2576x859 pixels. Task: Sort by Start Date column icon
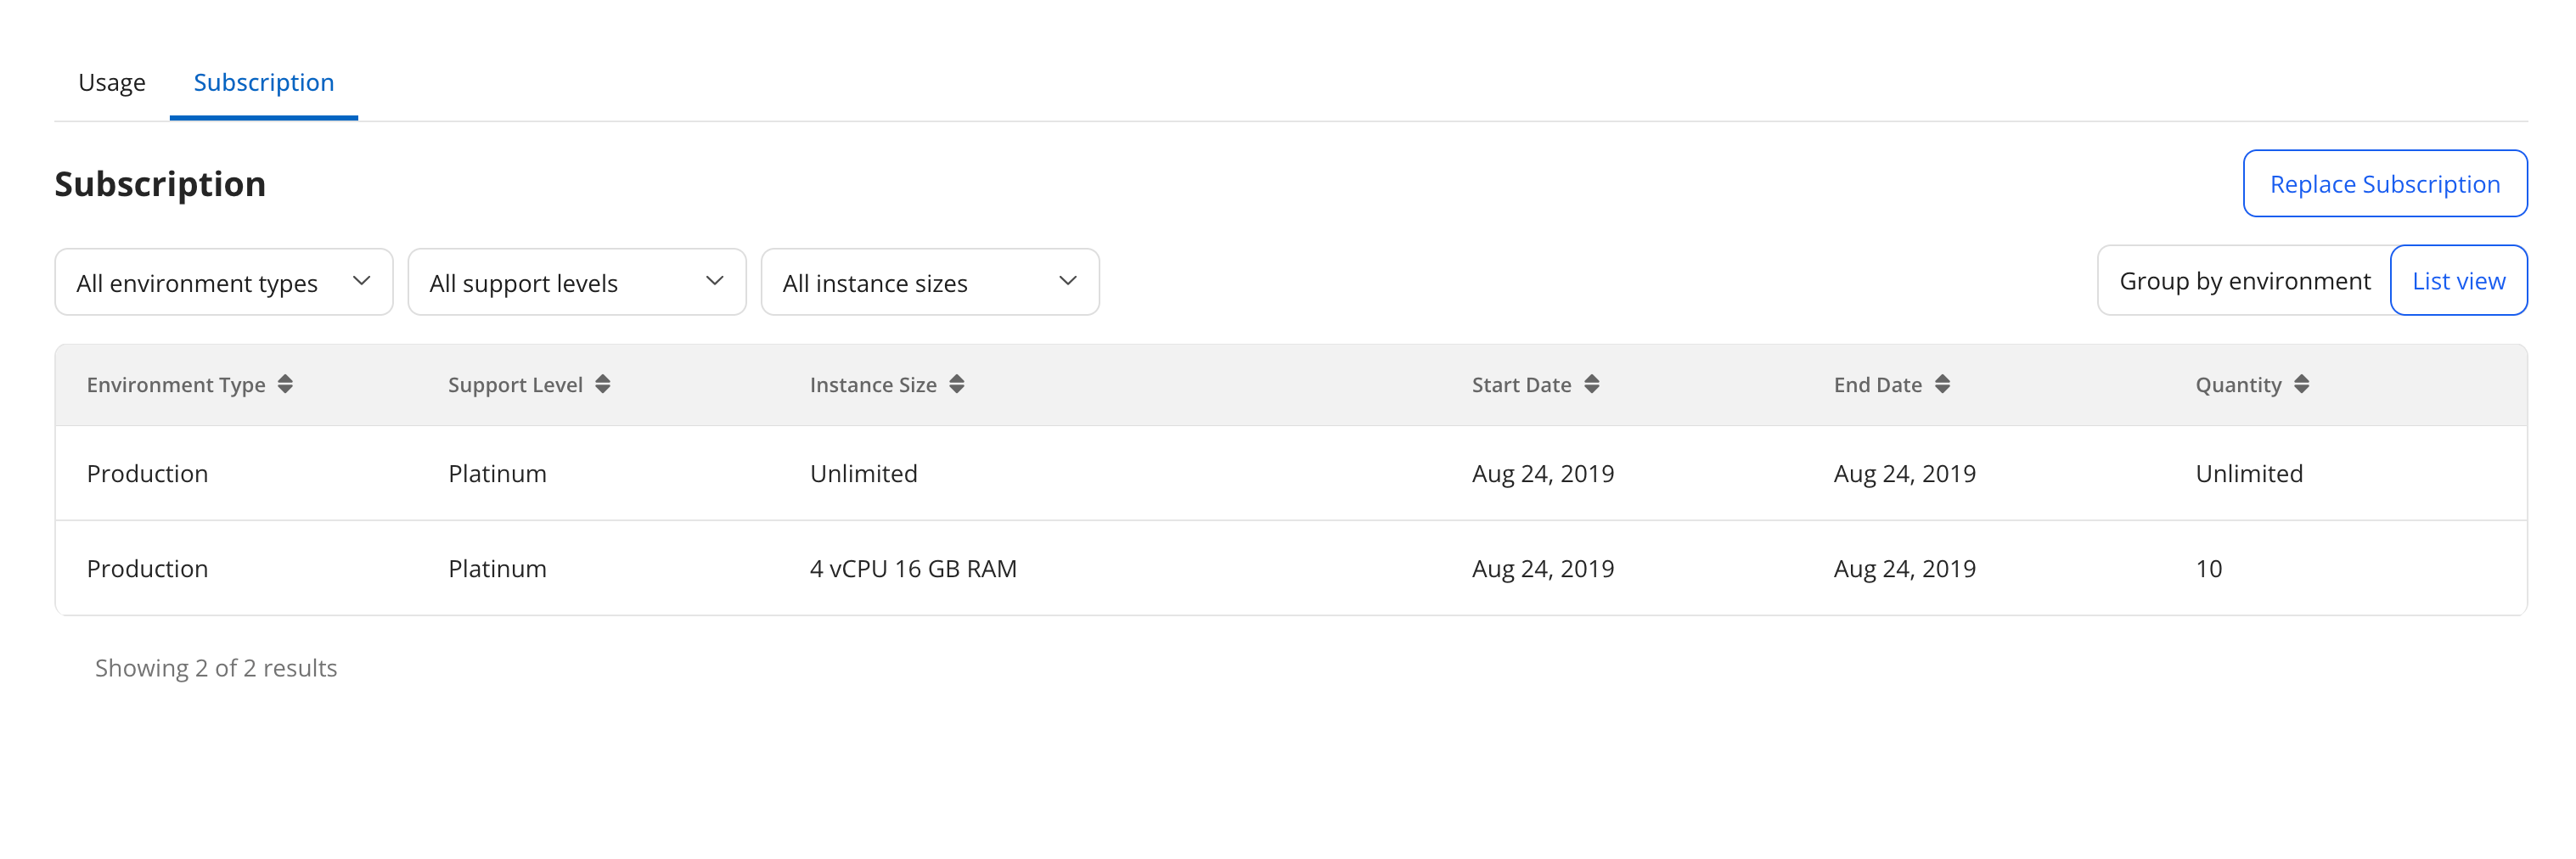[x=1591, y=385]
